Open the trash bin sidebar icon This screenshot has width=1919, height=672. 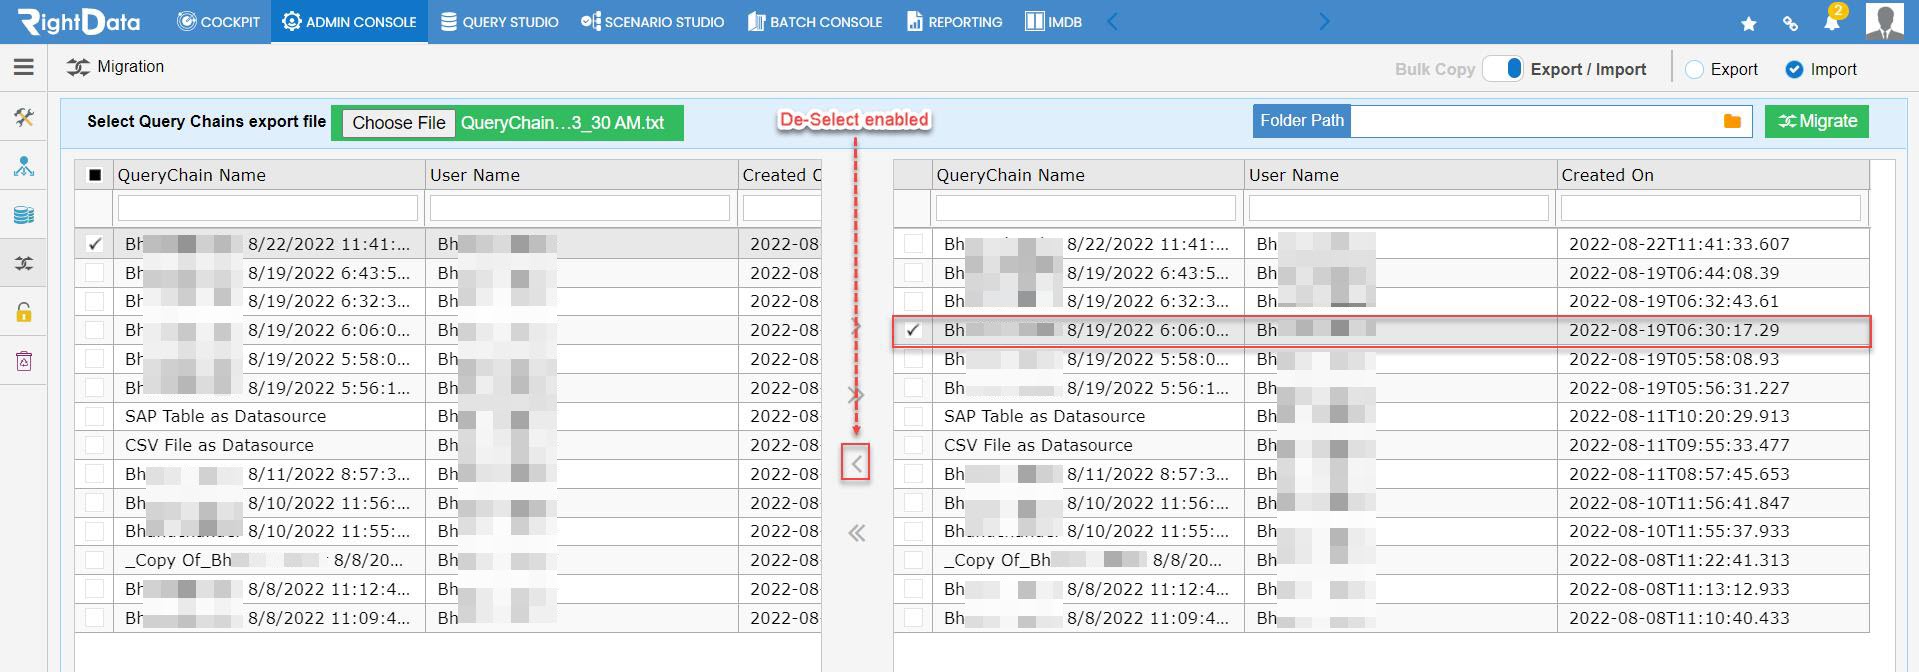tap(24, 361)
